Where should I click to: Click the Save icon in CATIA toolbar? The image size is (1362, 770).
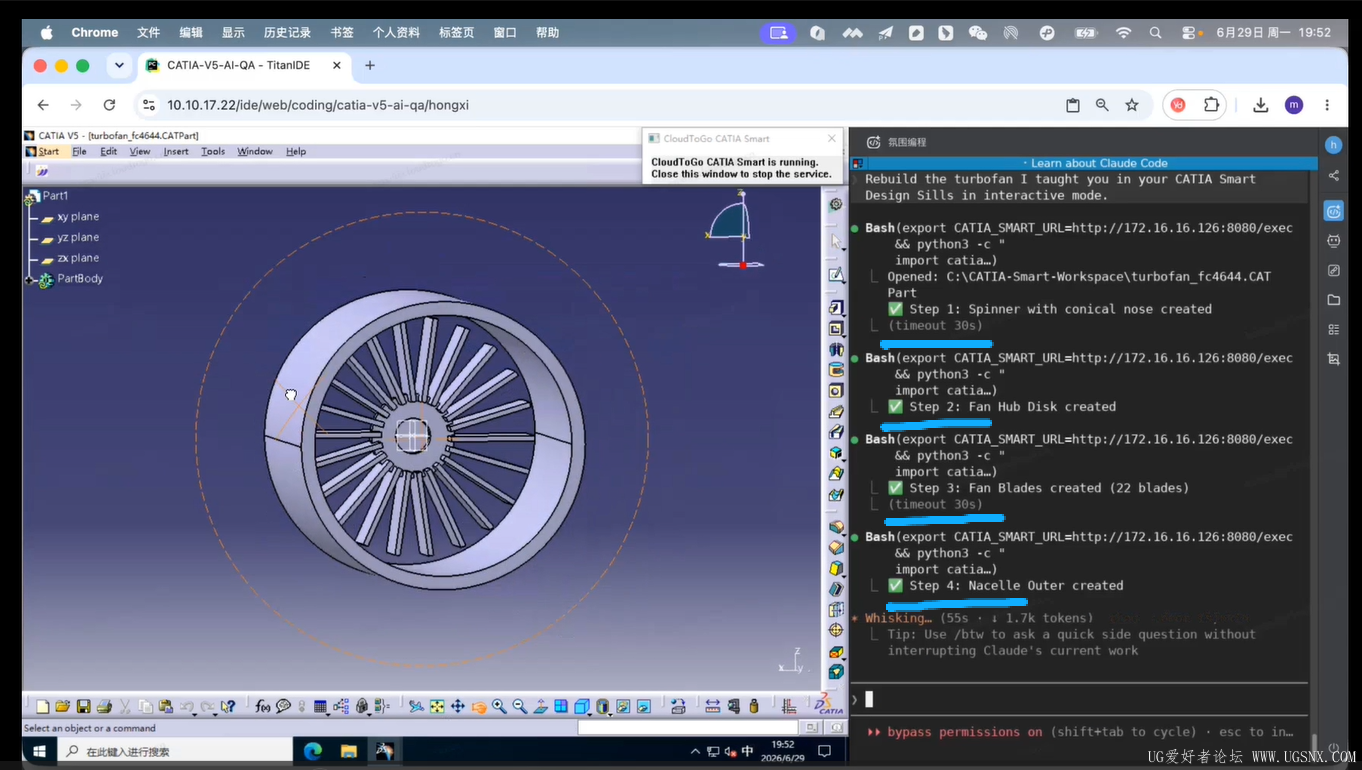[83, 706]
